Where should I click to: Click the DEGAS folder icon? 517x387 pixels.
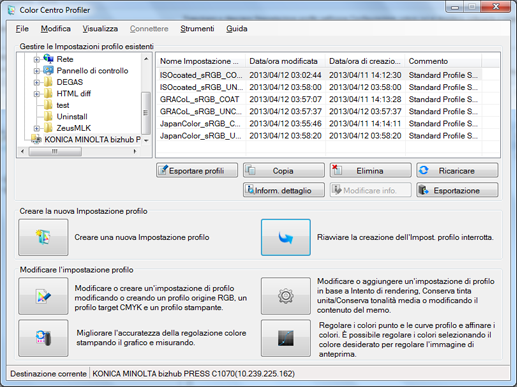pos(49,82)
